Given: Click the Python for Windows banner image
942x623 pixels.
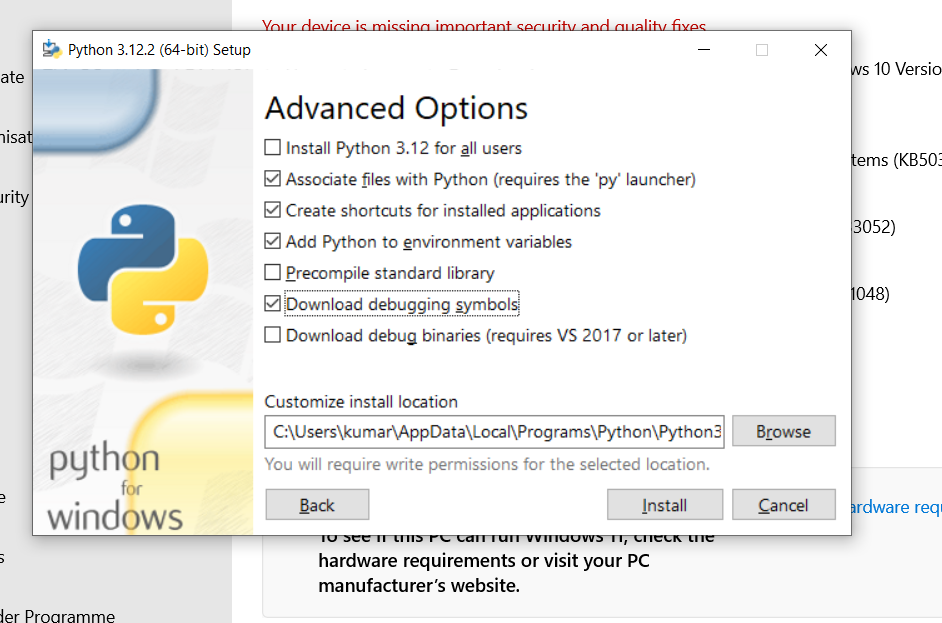Looking at the screenshot, I should pos(143,300).
